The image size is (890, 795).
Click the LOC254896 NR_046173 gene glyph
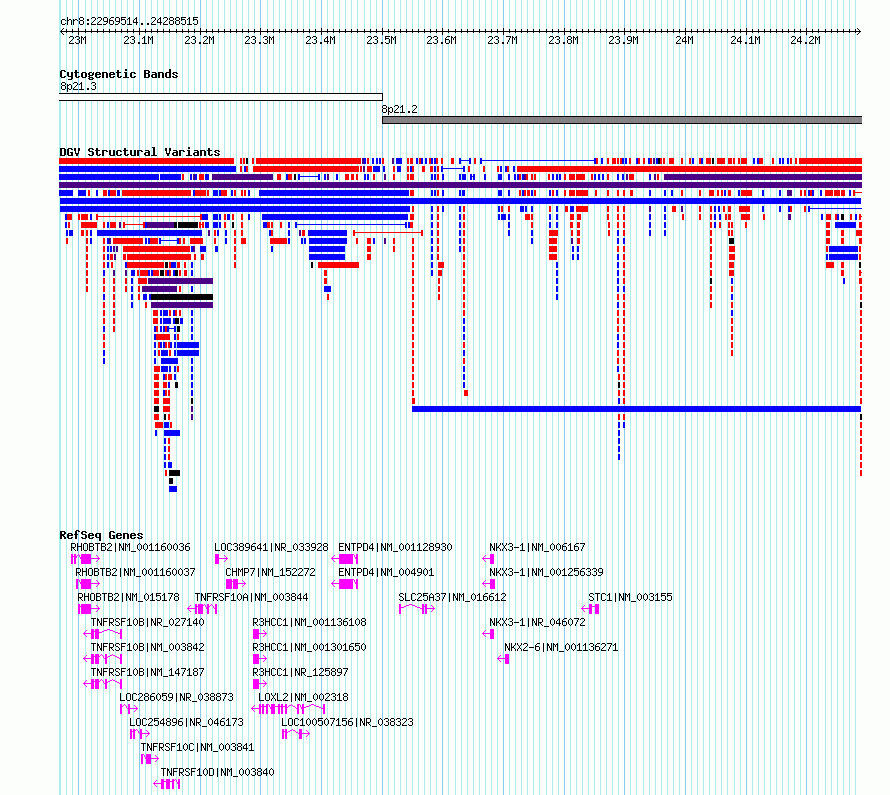[140, 734]
